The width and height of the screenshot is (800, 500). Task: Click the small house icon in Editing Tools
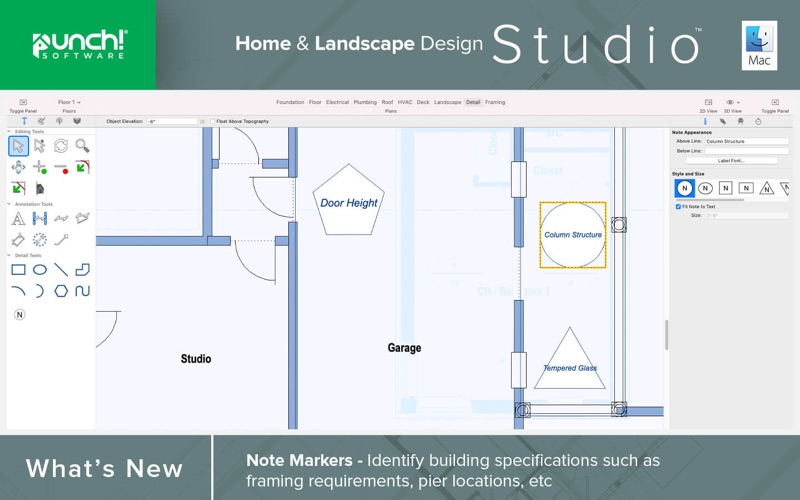click(x=40, y=188)
